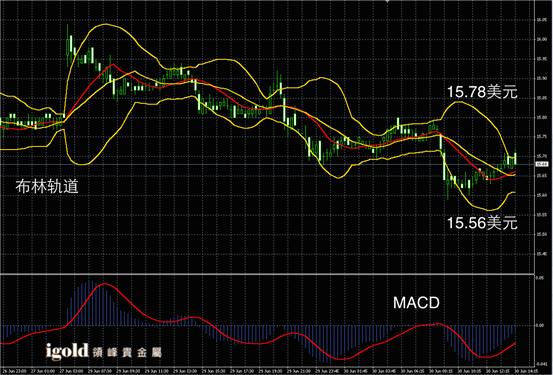This screenshot has height=375, width=553.
Task: Click the chart shift triangle marker at top
Action: (x=387, y=1)
